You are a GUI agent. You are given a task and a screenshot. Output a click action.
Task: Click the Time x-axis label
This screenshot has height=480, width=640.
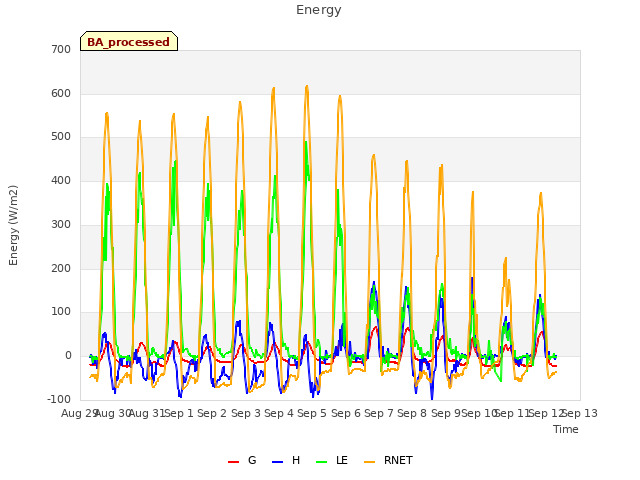coord(566,429)
